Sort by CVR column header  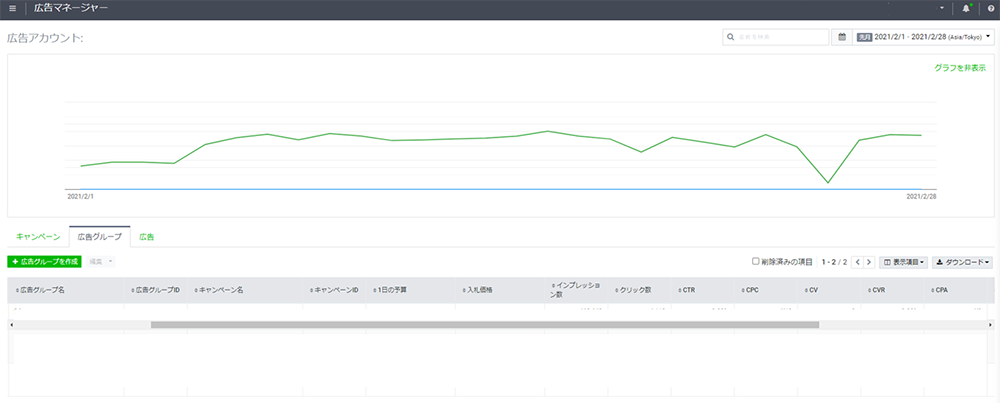(x=878, y=289)
